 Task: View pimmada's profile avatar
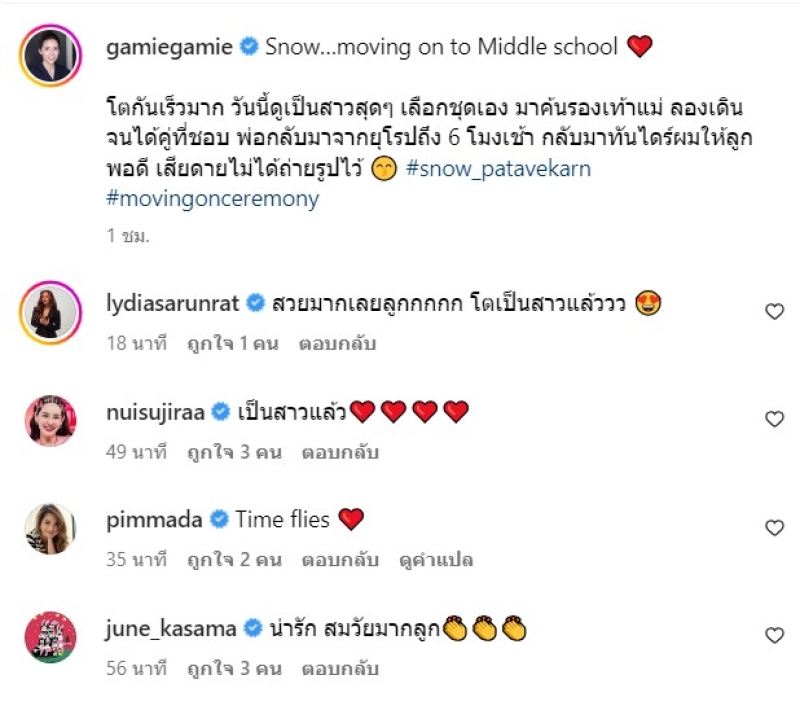tap(51, 529)
